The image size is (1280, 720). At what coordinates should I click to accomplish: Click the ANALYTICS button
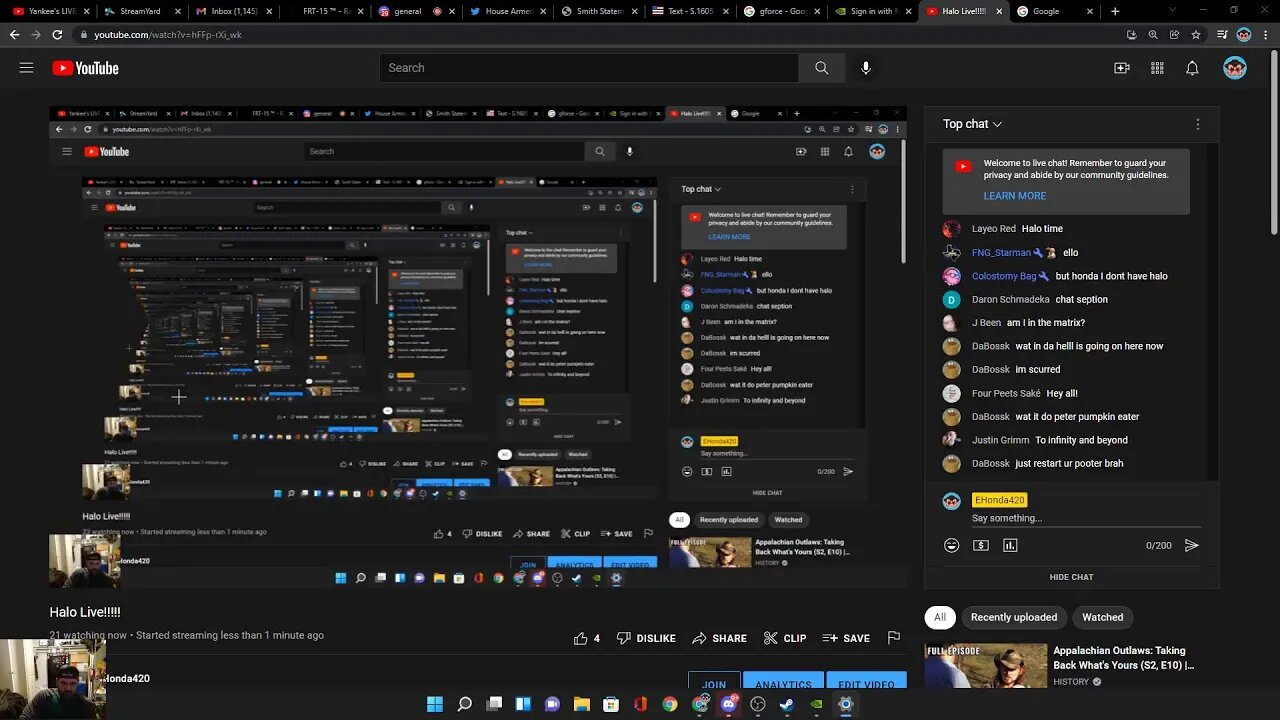783,681
